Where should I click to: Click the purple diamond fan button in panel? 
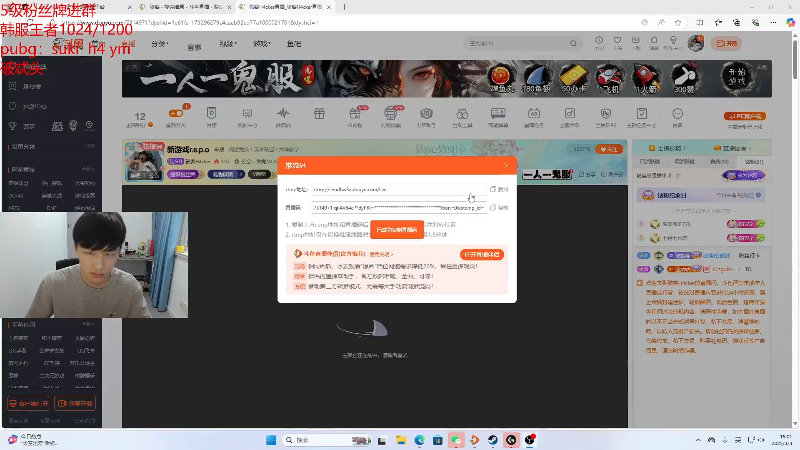click(x=743, y=176)
